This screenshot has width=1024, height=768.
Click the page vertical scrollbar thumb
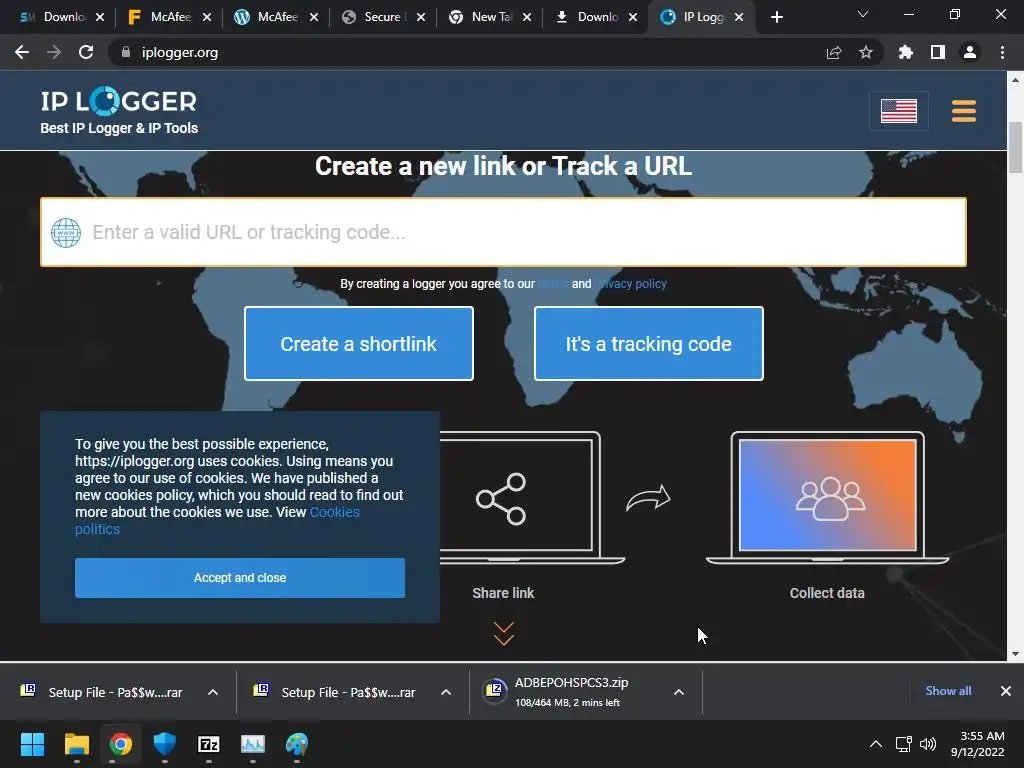(1015, 148)
